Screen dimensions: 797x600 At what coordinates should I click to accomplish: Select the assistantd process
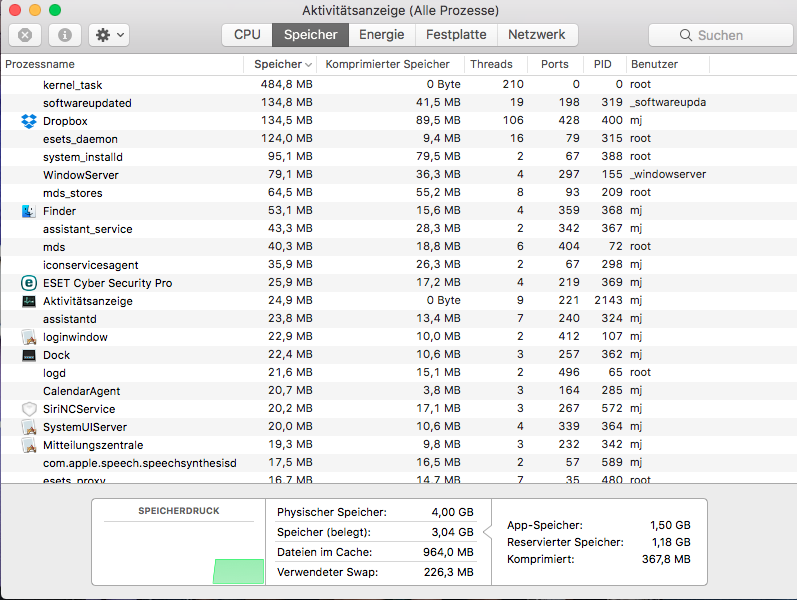tap(398, 319)
